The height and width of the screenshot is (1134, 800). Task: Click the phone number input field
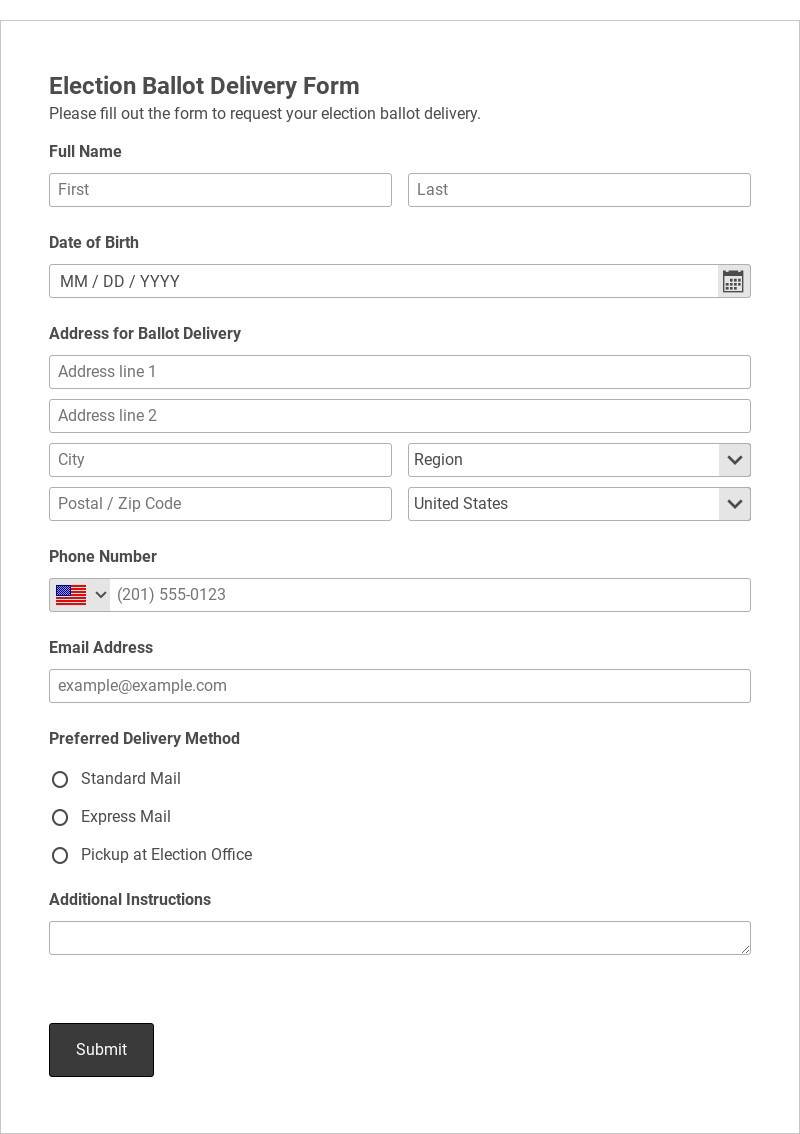[x=430, y=594]
